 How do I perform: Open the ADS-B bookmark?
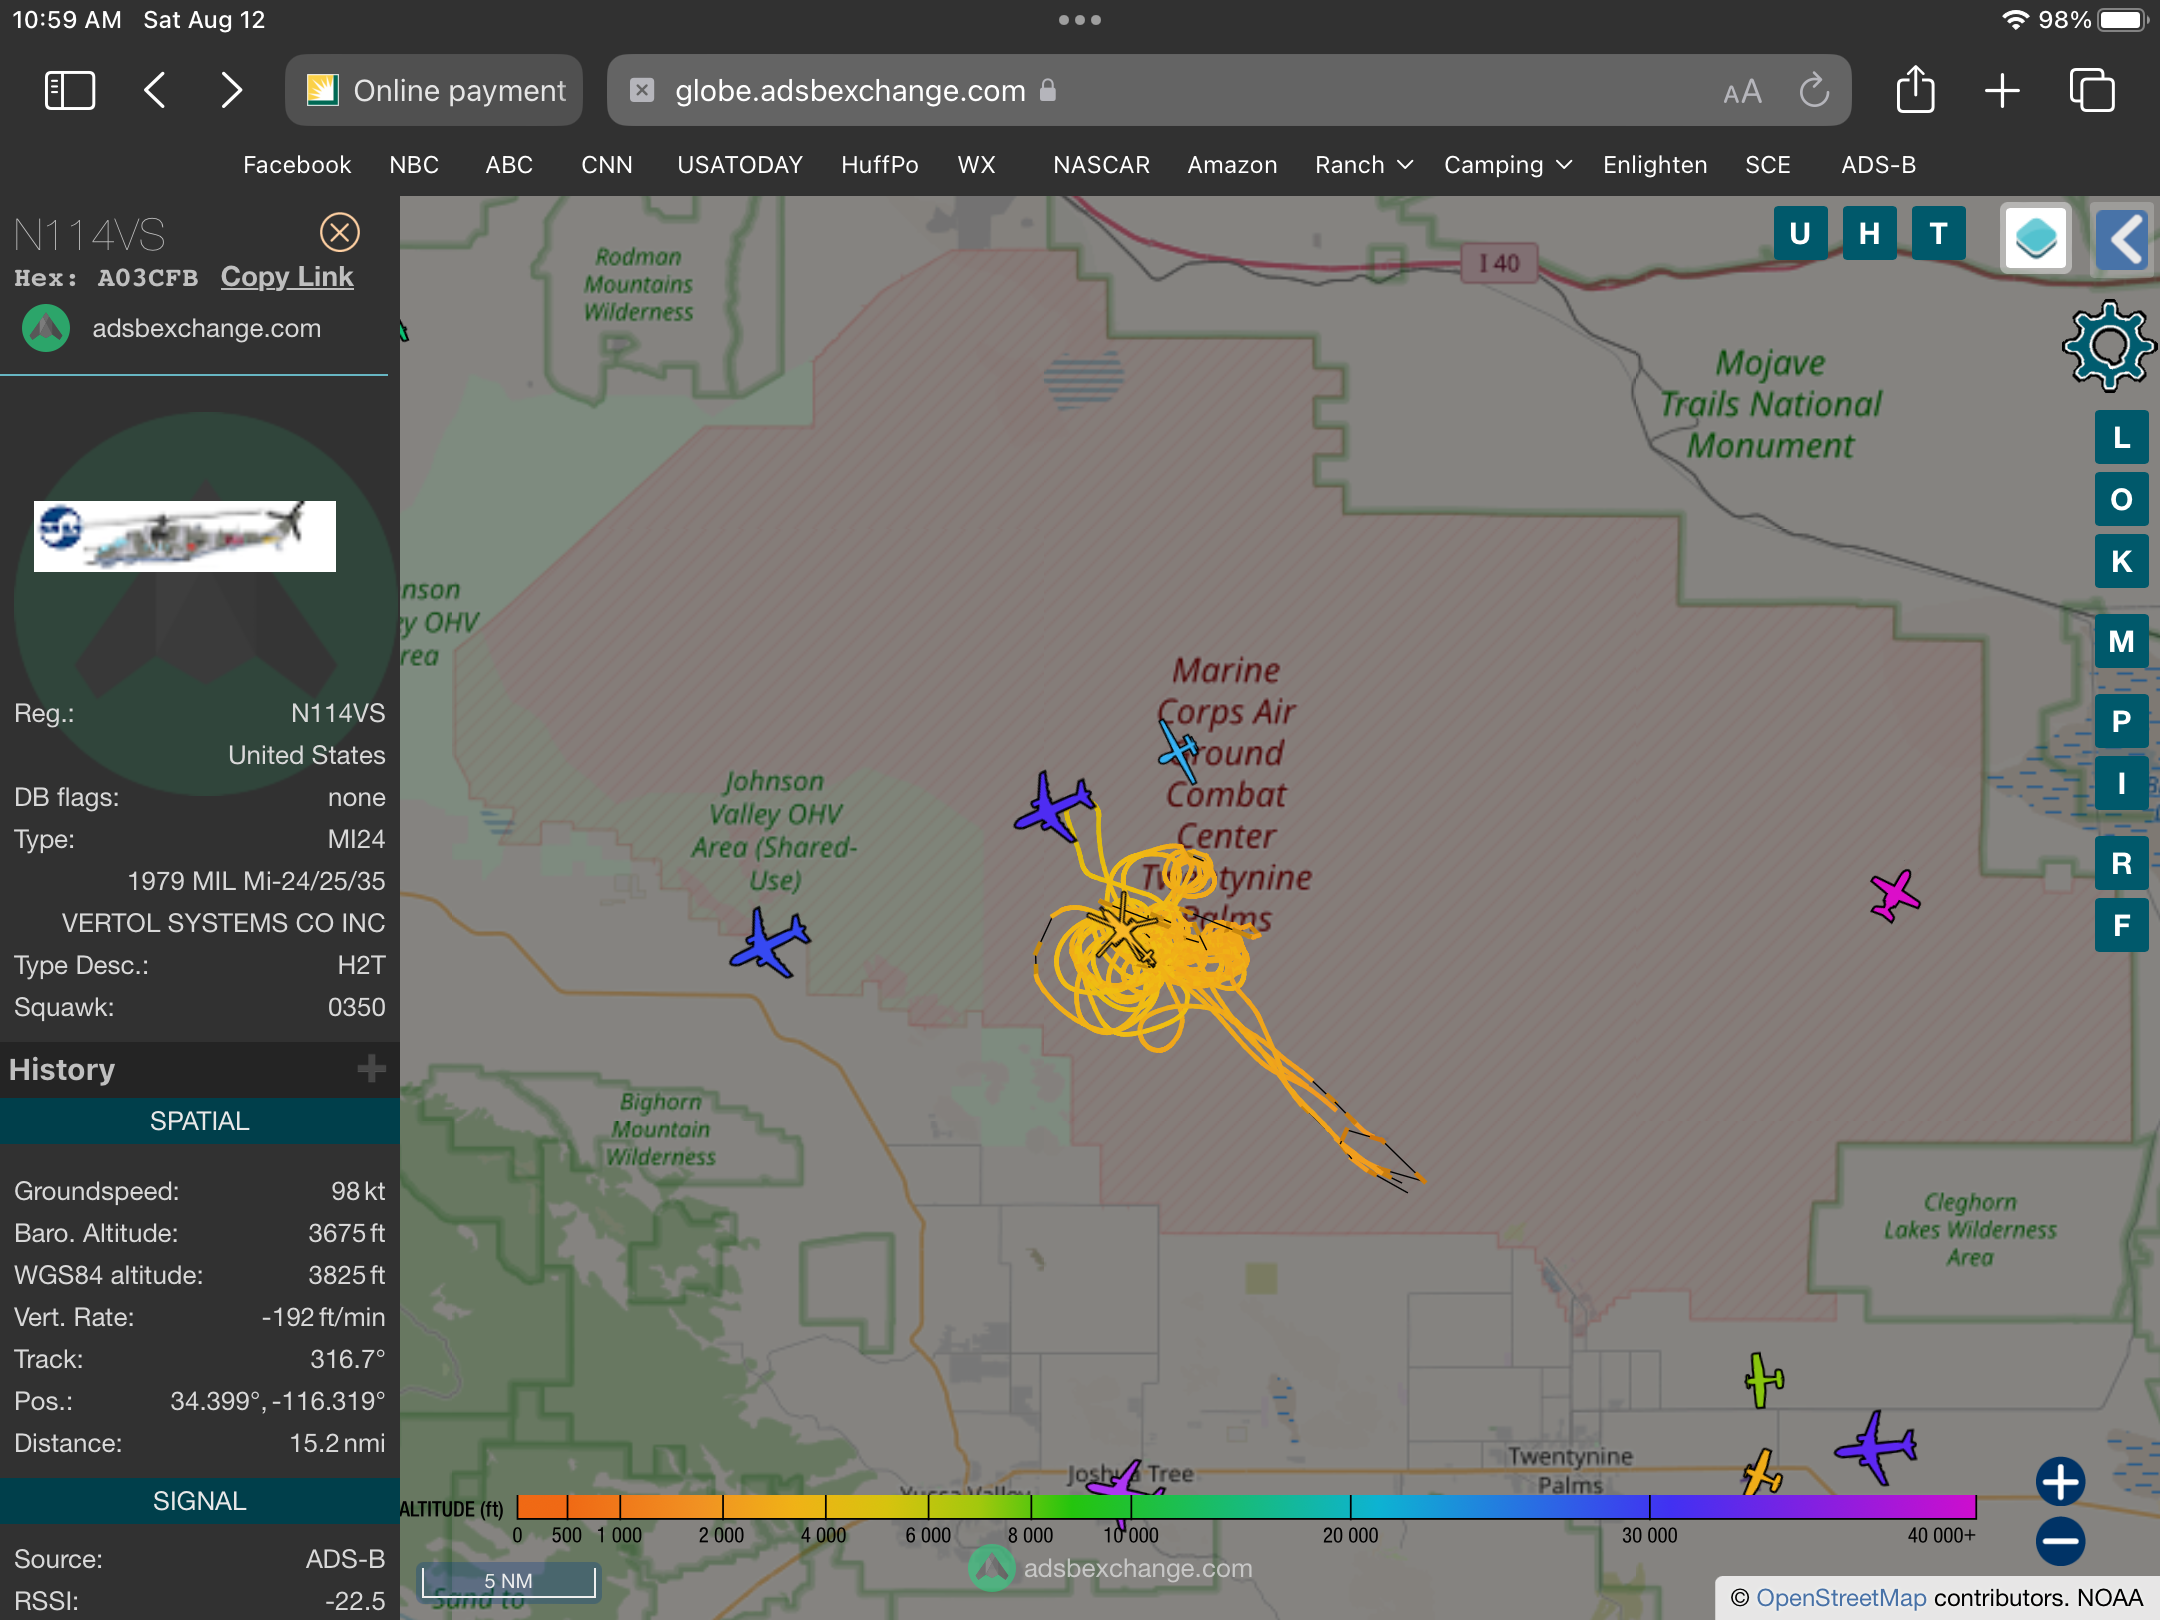click(1878, 165)
